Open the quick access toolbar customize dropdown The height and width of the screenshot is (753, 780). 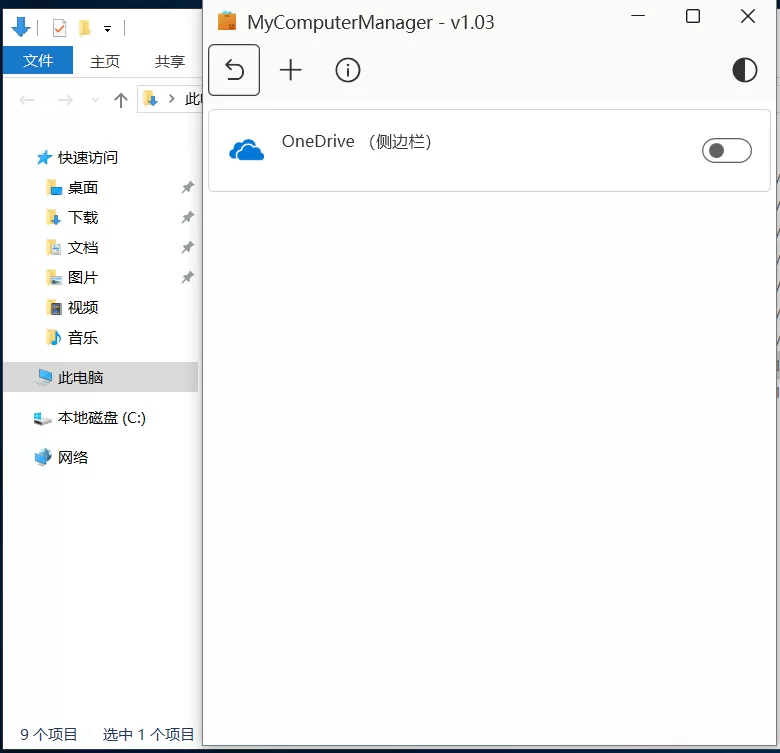click(107, 29)
